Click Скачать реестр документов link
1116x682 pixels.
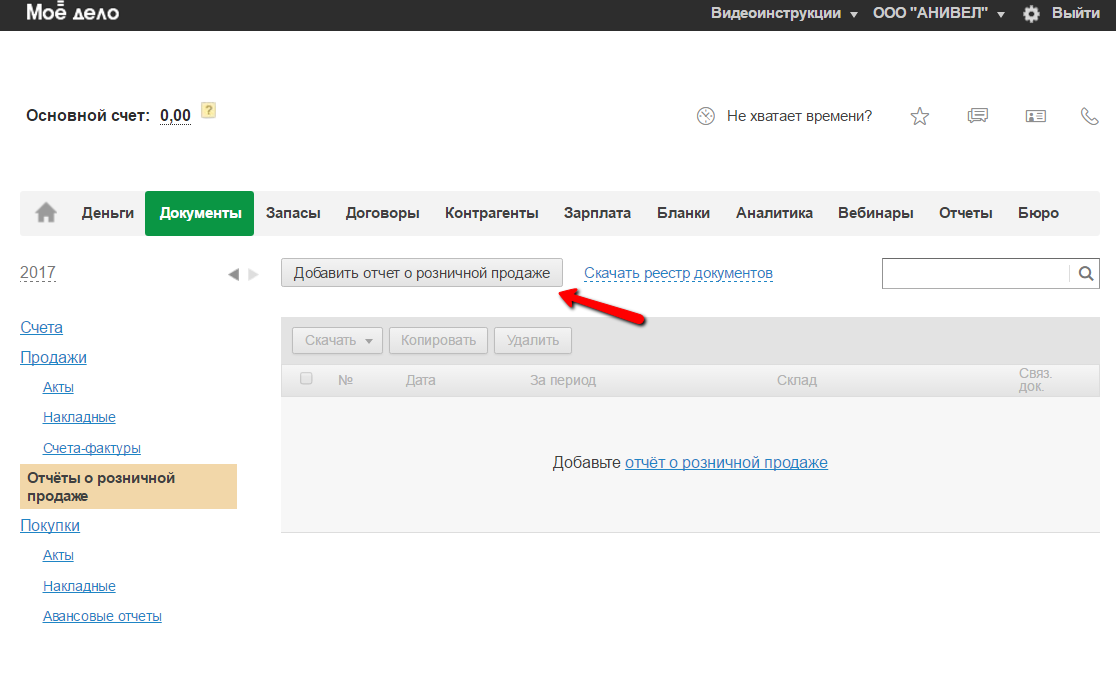[x=678, y=273]
